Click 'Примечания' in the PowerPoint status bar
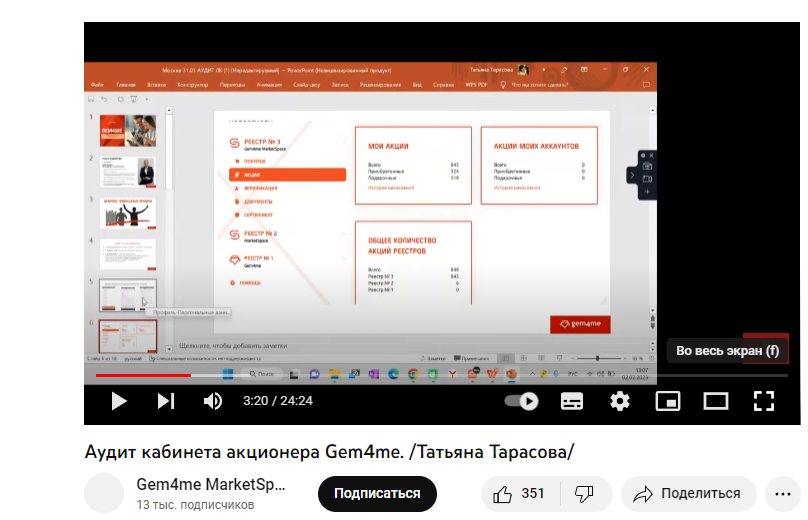Image resolution: width=808 pixels, height=520 pixels. coord(472,358)
